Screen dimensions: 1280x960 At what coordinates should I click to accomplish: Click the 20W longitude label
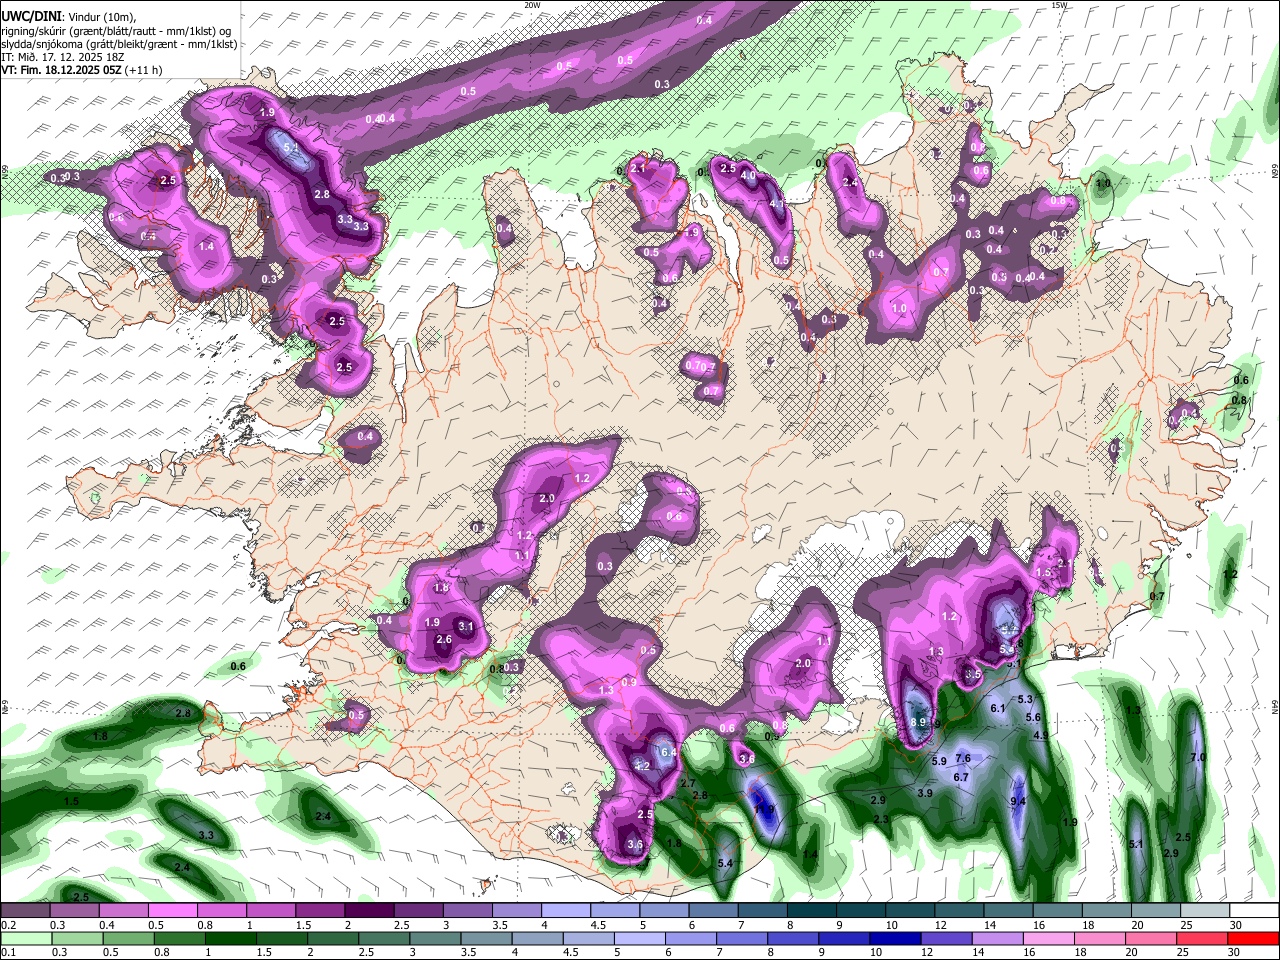click(x=532, y=5)
